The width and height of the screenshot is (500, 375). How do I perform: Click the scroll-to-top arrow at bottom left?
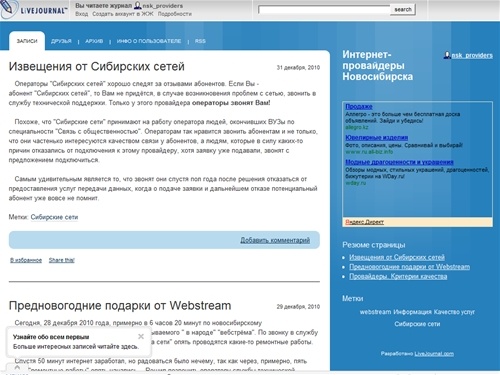(17, 368)
